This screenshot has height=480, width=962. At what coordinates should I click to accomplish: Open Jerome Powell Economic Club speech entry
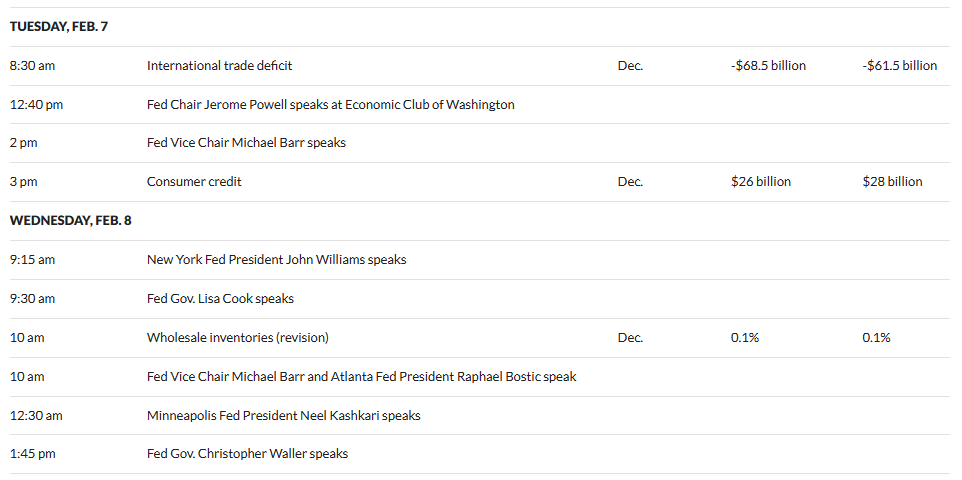coord(330,104)
